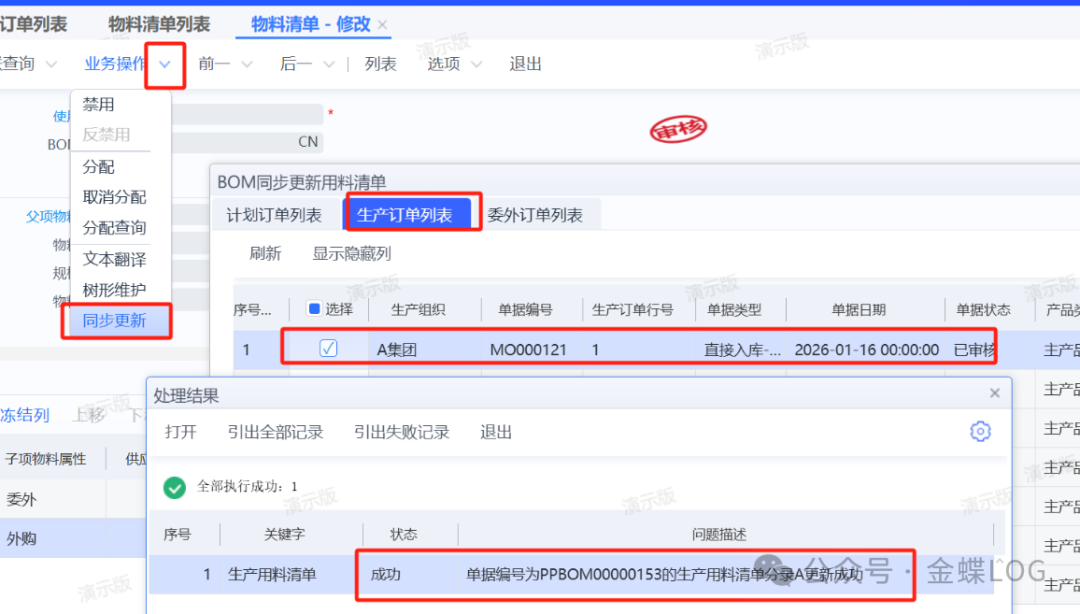Click 引出全部记录 button

(275, 432)
